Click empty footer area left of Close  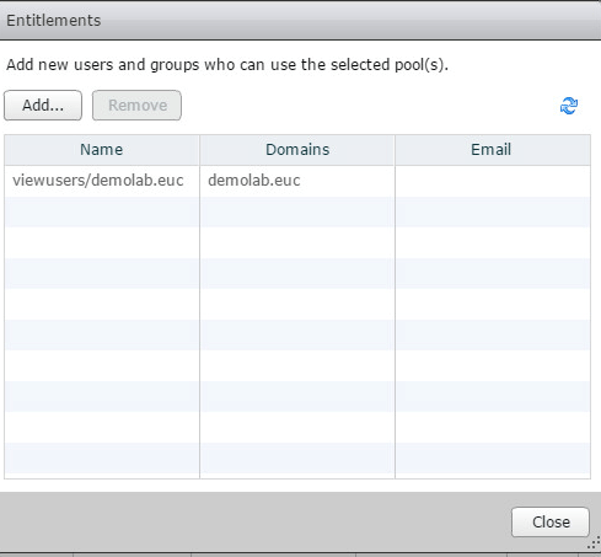[250, 522]
